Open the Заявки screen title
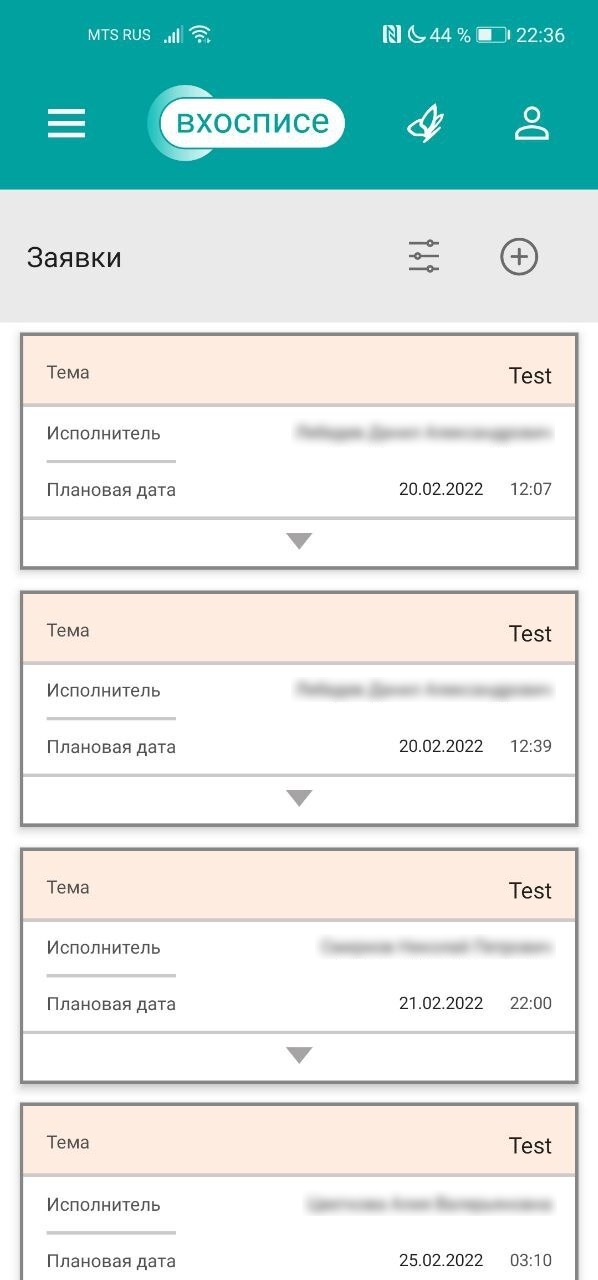The width and height of the screenshot is (598, 1280). pos(73,256)
